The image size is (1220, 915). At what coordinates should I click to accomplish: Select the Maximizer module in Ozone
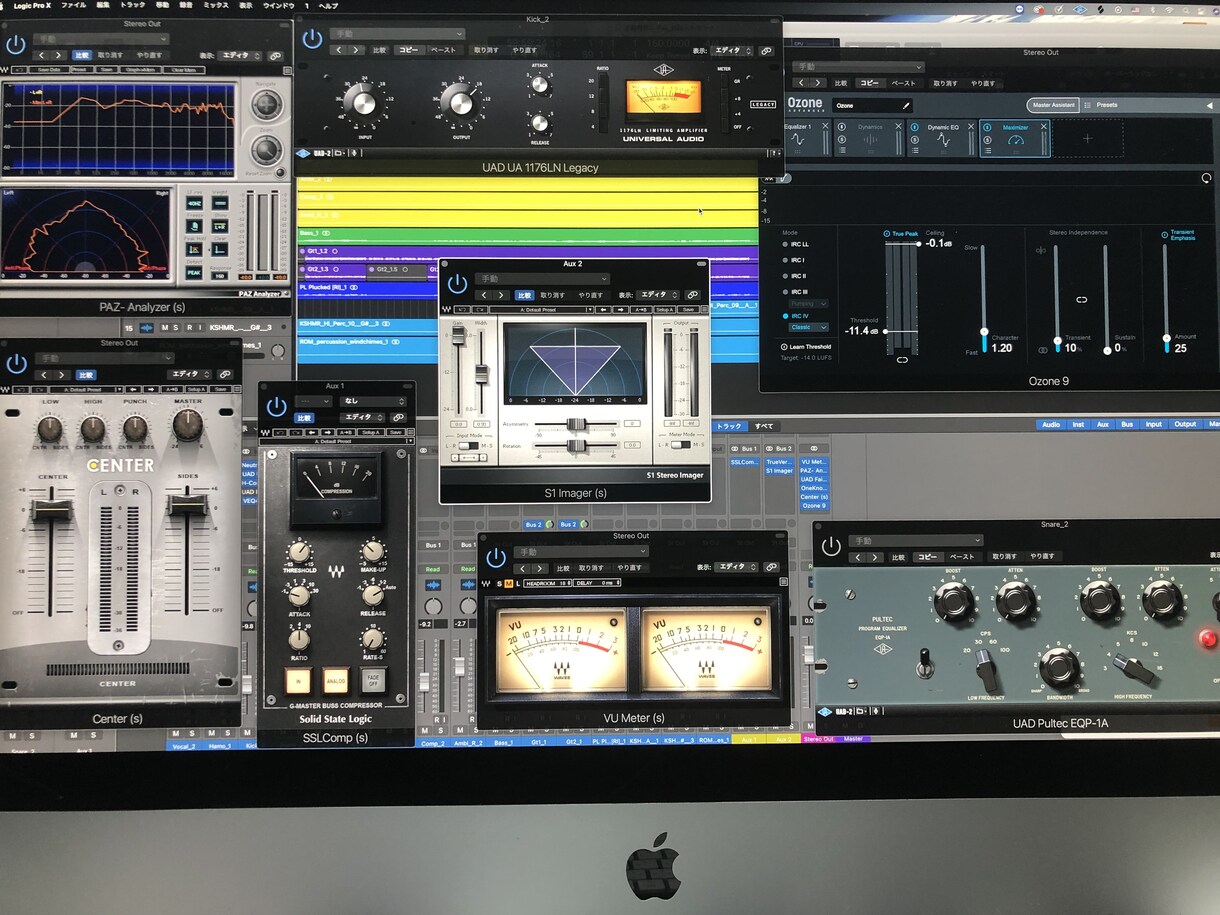tap(1015, 139)
